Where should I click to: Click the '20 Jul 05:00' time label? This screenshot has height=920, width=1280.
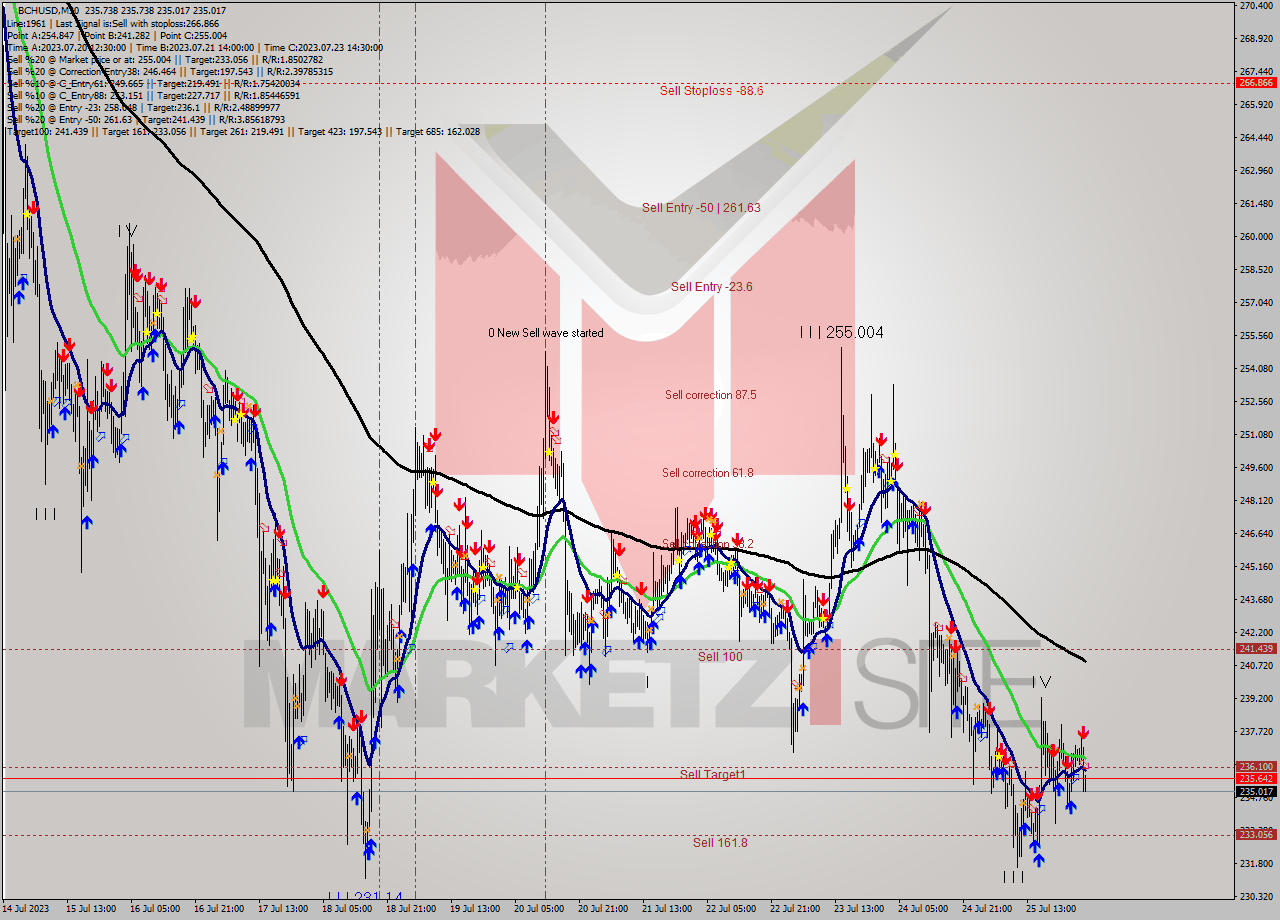click(x=539, y=909)
